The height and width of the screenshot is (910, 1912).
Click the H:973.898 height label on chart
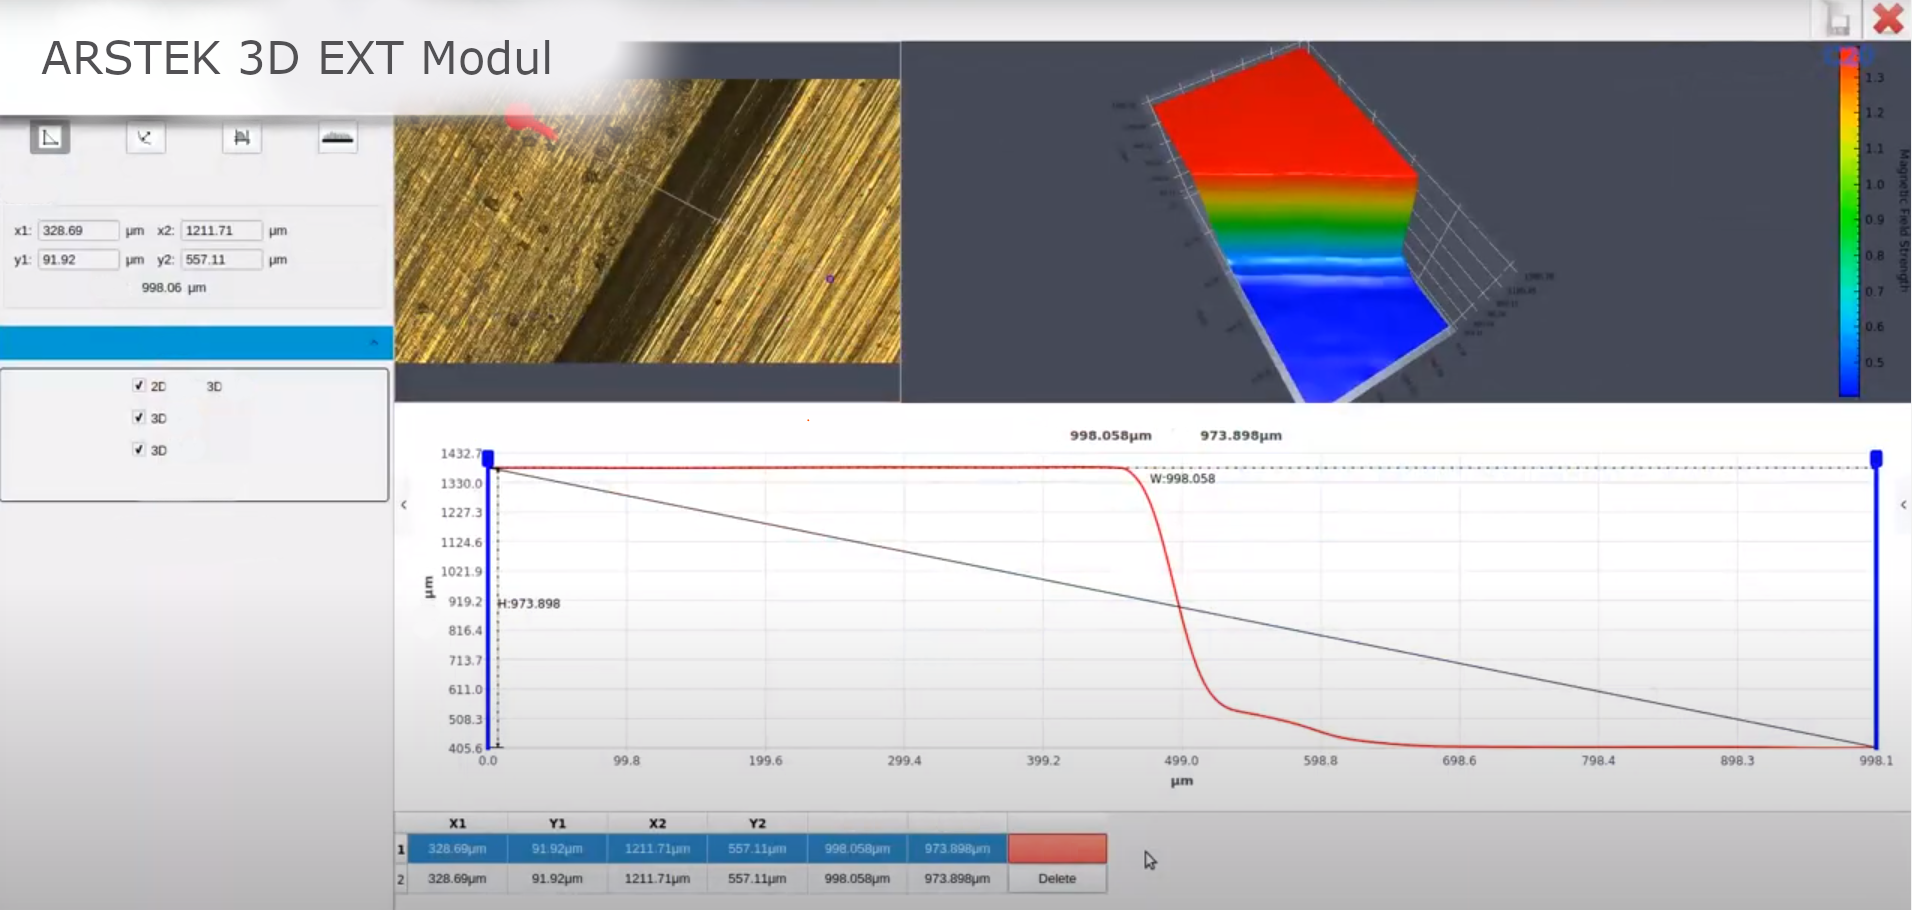click(529, 604)
